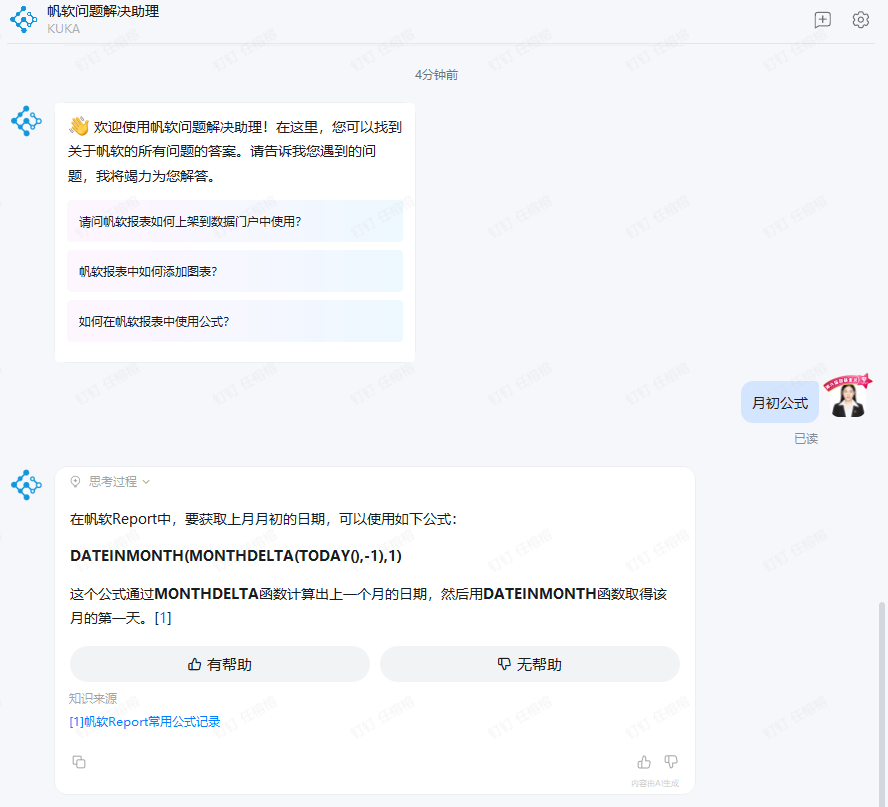Click the KUKA bot logo in header
Viewport: 888px width, 807px height.
click(x=24, y=20)
